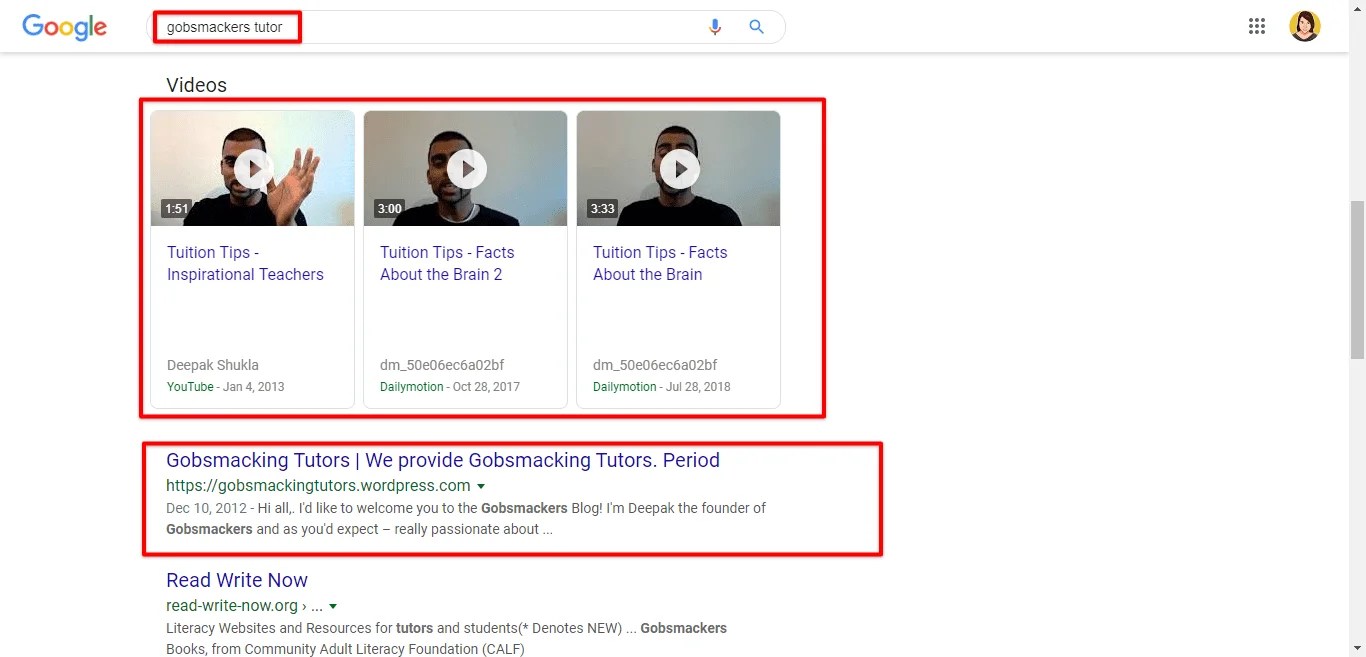Play the Facts About the Brain 2 video
Screen dimensions: 1366x657
(466, 168)
